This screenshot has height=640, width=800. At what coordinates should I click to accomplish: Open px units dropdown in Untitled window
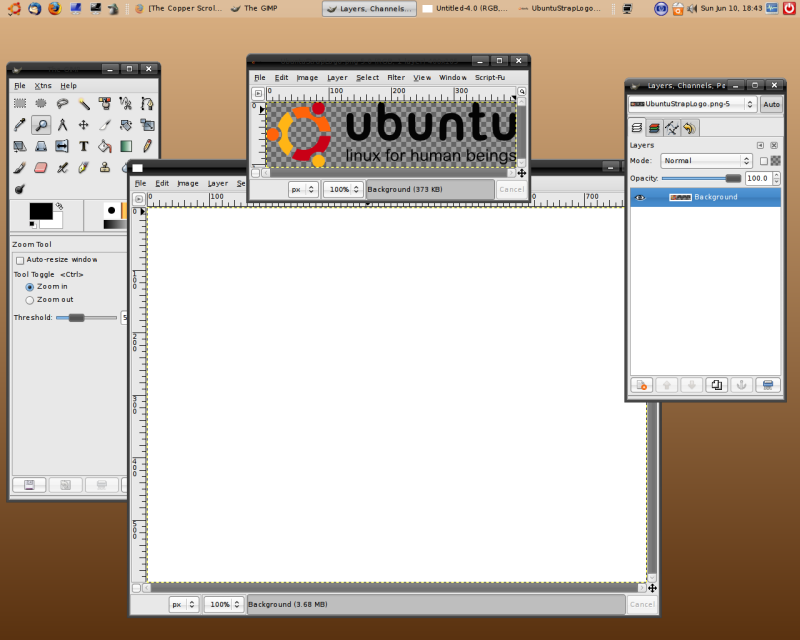pyautogui.click(x=183, y=604)
